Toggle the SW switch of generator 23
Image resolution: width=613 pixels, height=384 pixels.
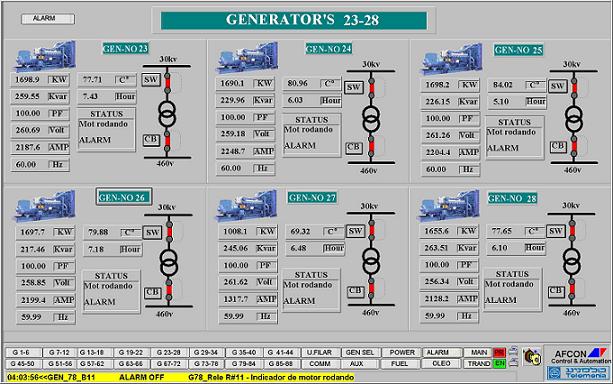(151, 80)
